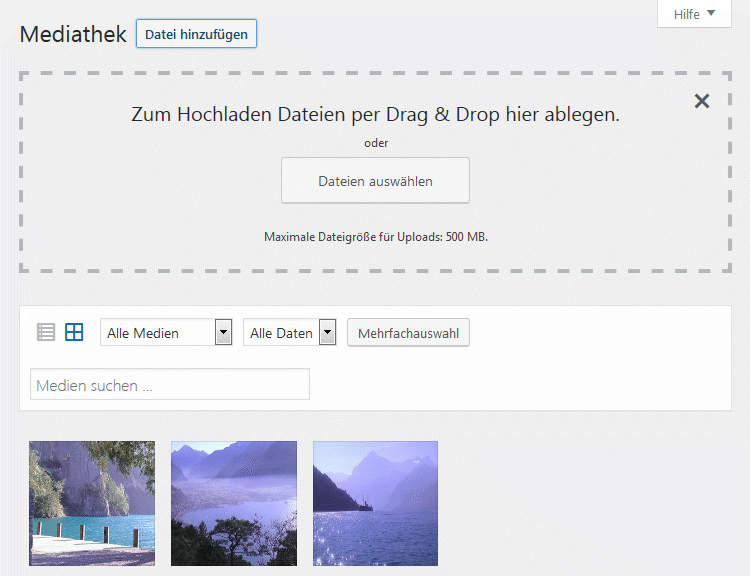Click the 'oder' text in upload area
Image resolution: width=750 pixels, height=576 pixels.
point(375,143)
